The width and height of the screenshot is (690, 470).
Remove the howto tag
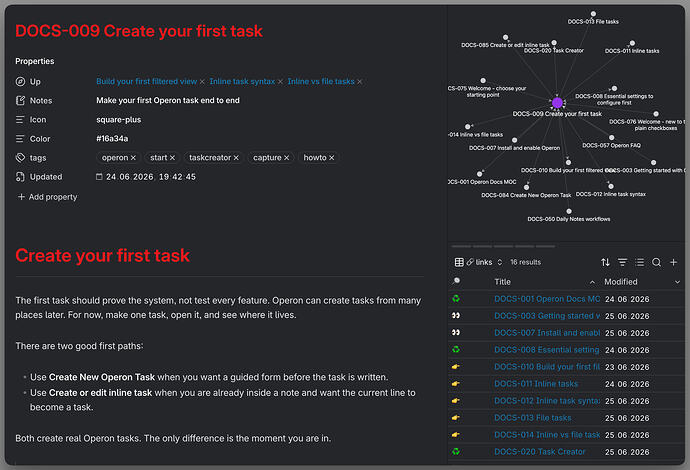[332, 158]
